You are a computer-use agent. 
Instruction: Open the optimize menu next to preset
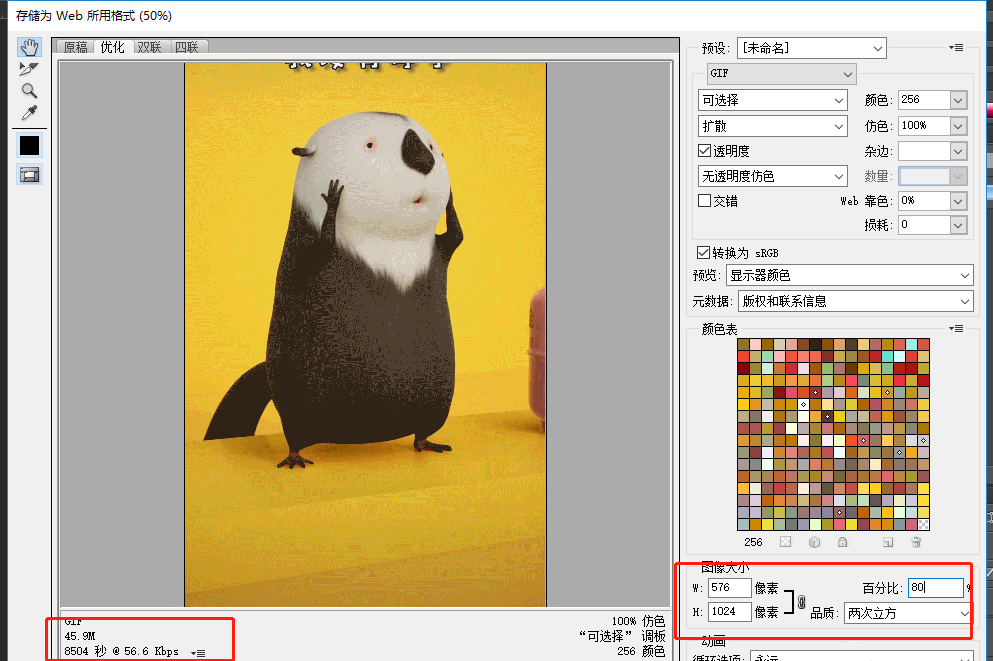click(956, 47)
